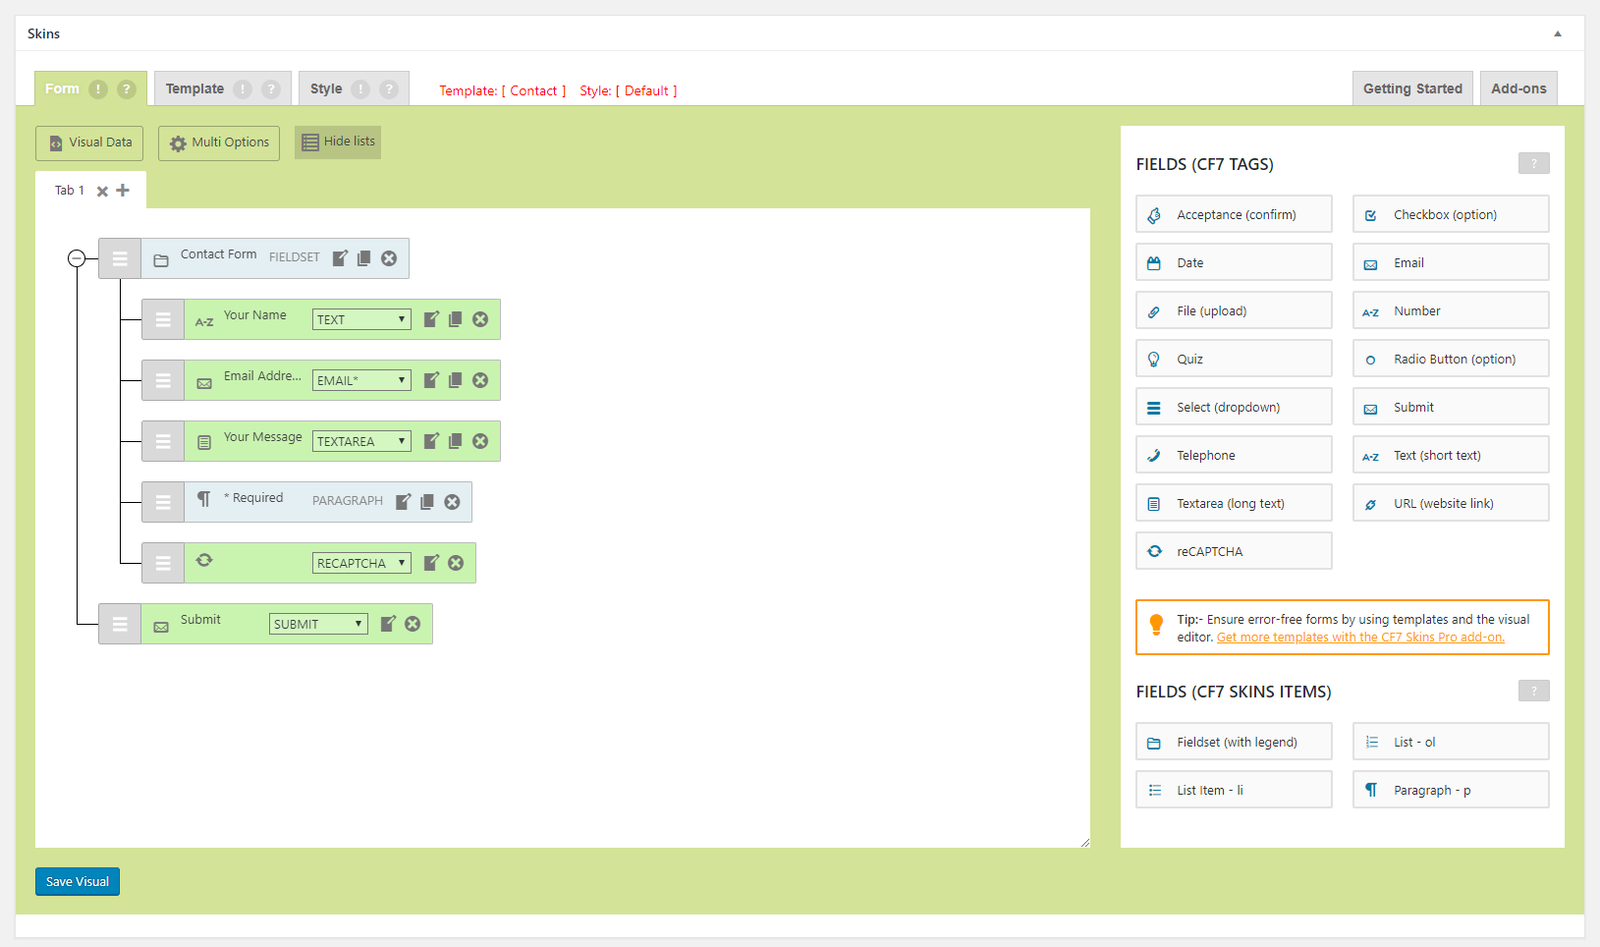Edit the Your Name field

tap(431, 320)
